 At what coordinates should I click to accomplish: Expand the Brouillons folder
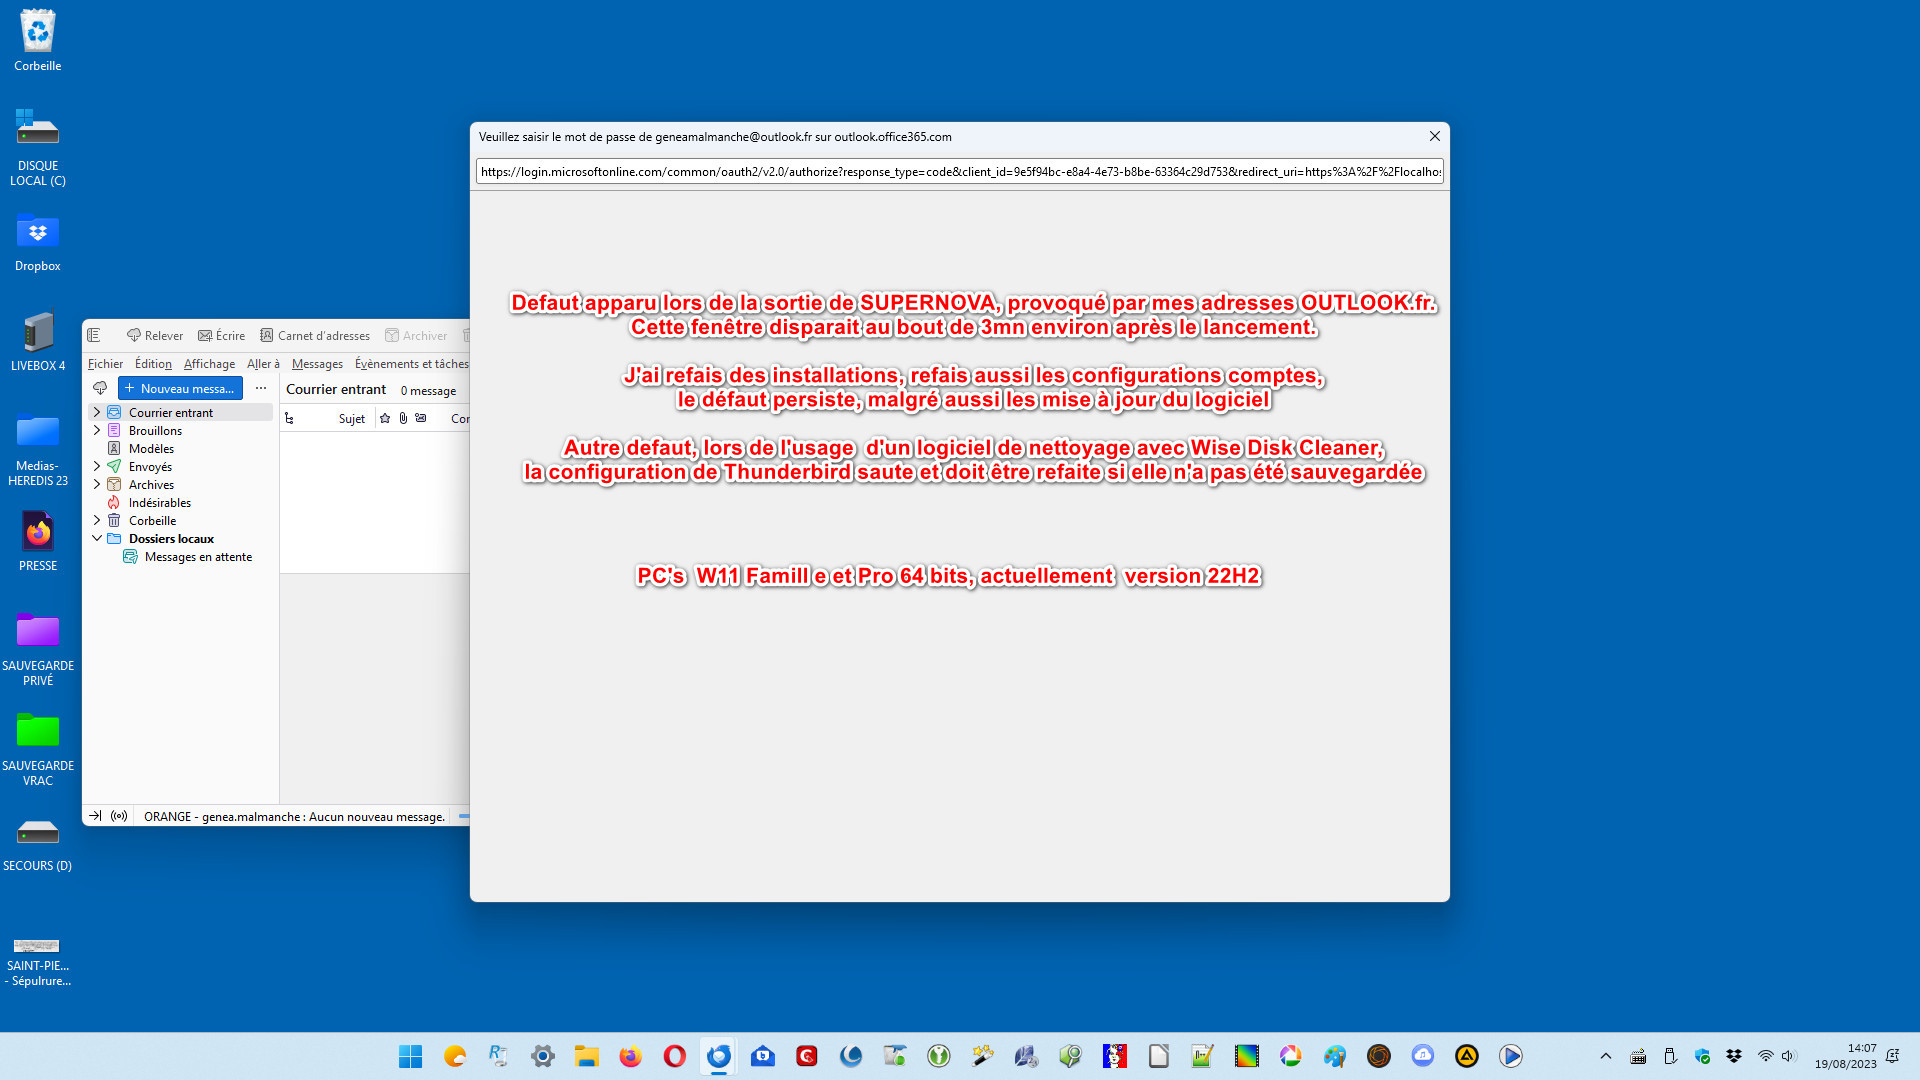(x=97, y=430)
